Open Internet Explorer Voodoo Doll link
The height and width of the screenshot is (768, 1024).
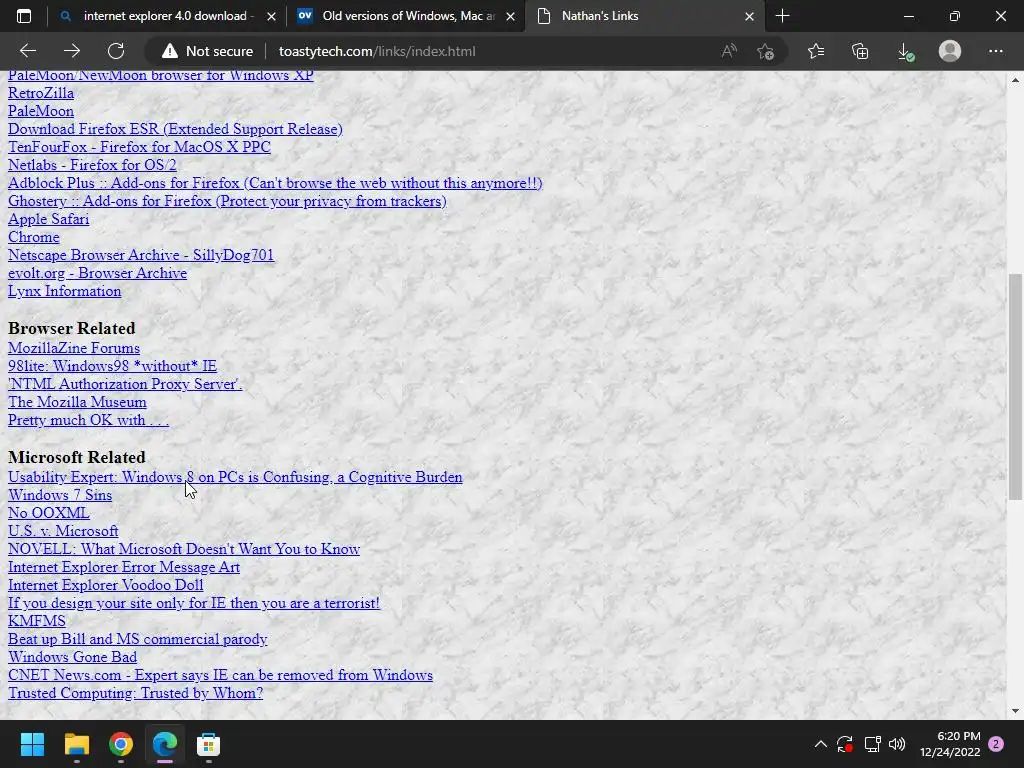(x=106, y=585)
